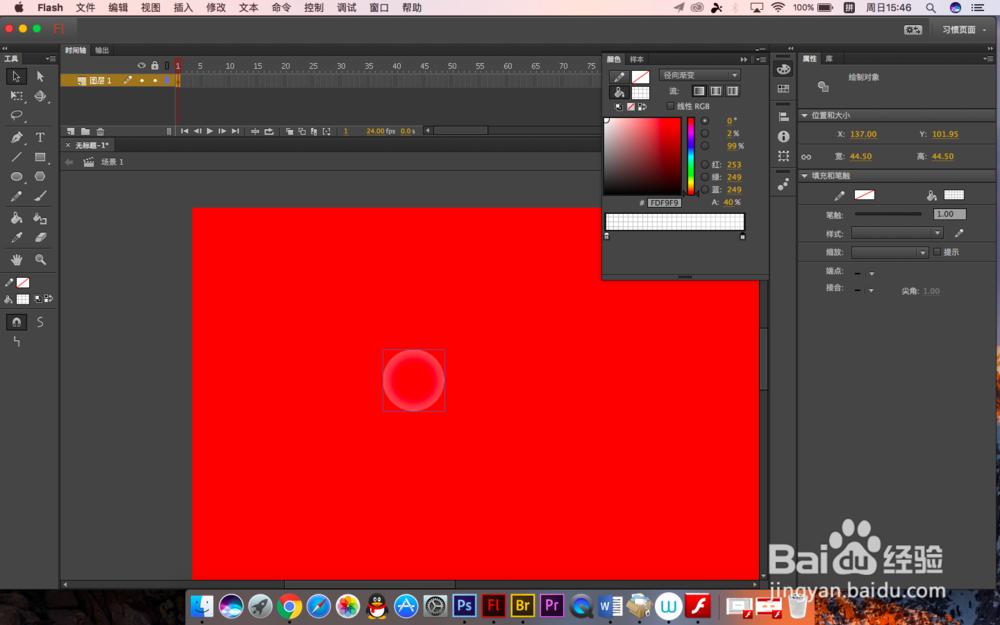
Task: Open the Color panel options menu
Action: point(761,59)
